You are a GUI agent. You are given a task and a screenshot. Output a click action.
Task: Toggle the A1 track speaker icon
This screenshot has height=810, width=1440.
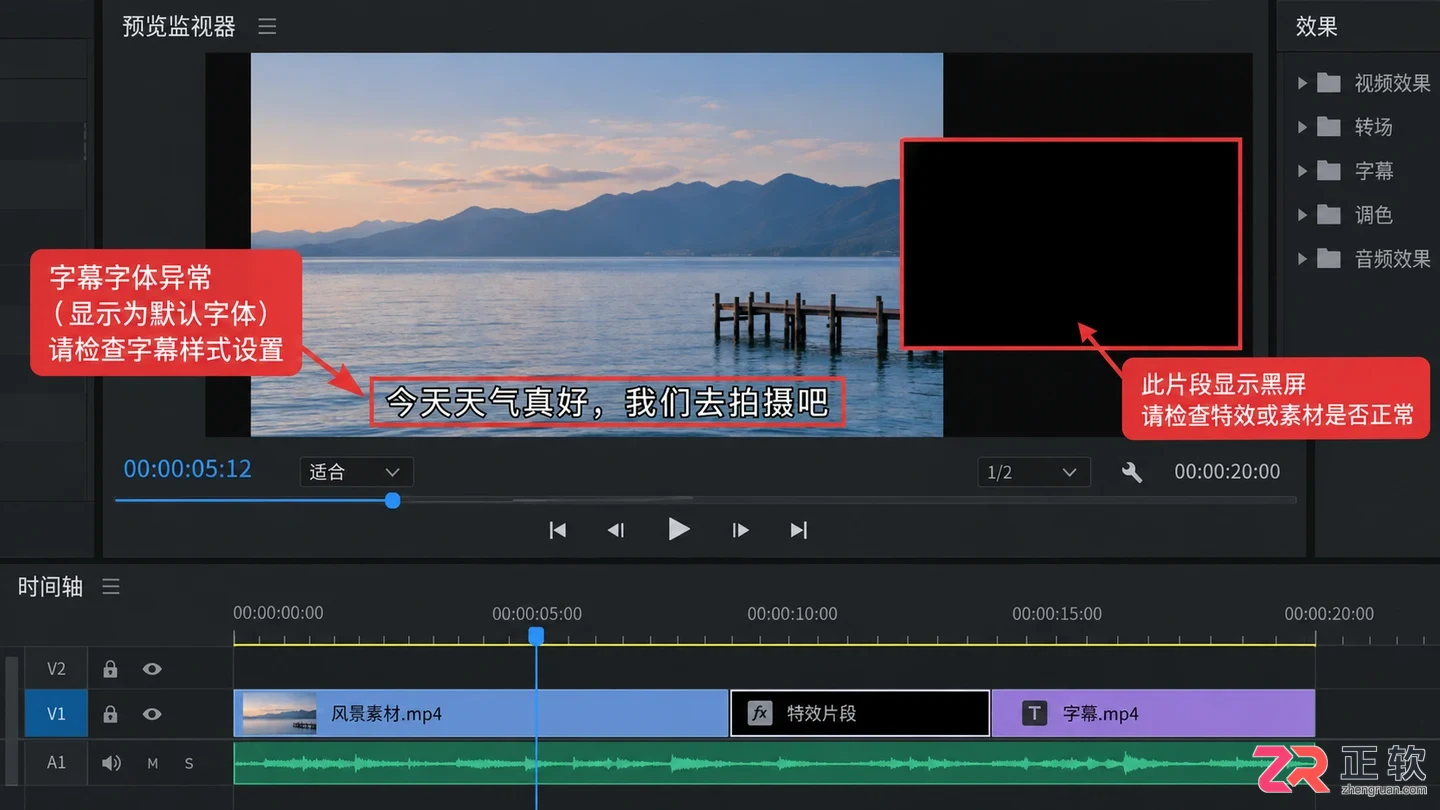[111, 763]
